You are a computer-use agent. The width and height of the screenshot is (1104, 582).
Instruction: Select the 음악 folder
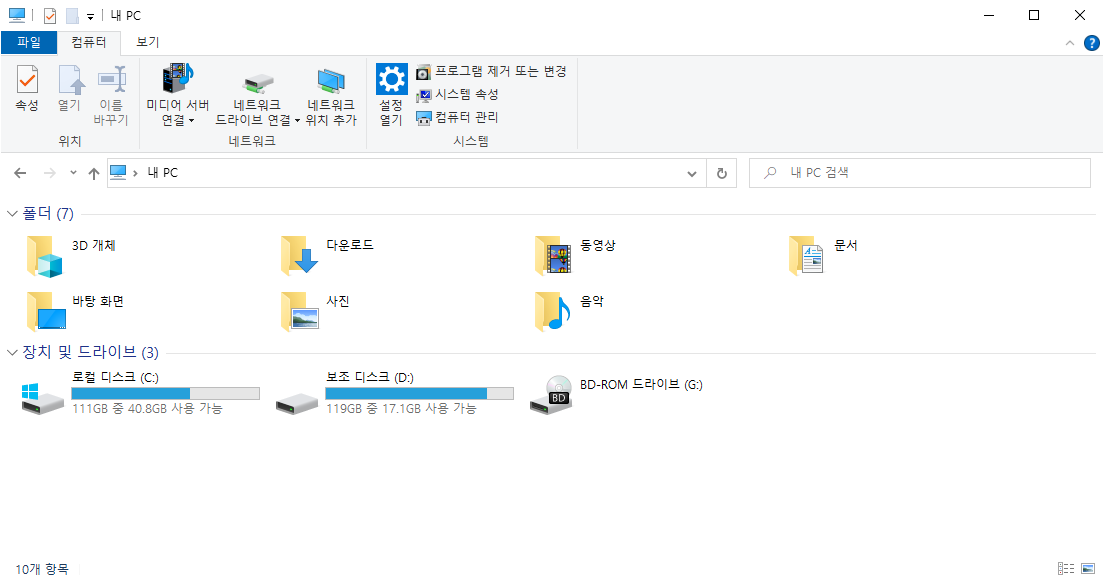click(569, 312)
